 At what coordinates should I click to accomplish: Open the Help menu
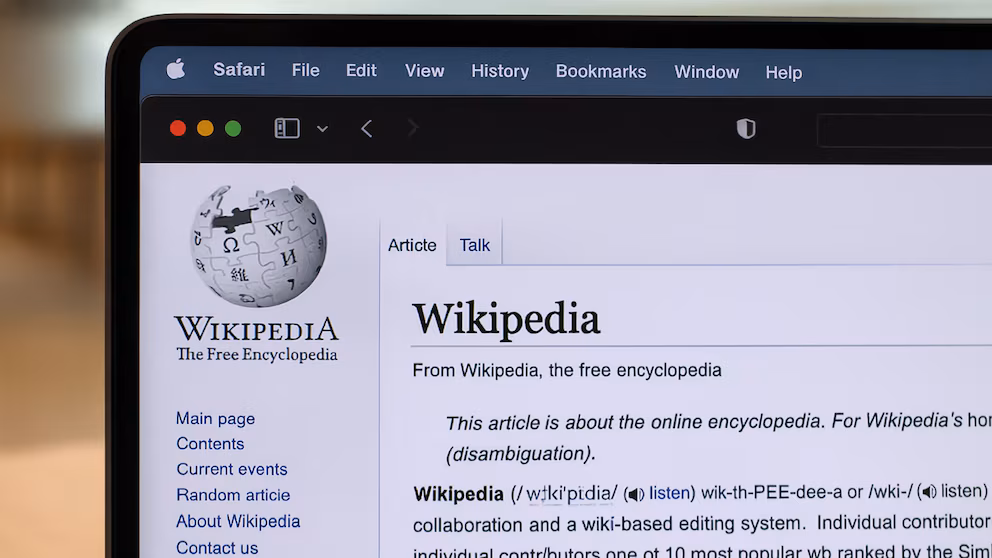784,73
